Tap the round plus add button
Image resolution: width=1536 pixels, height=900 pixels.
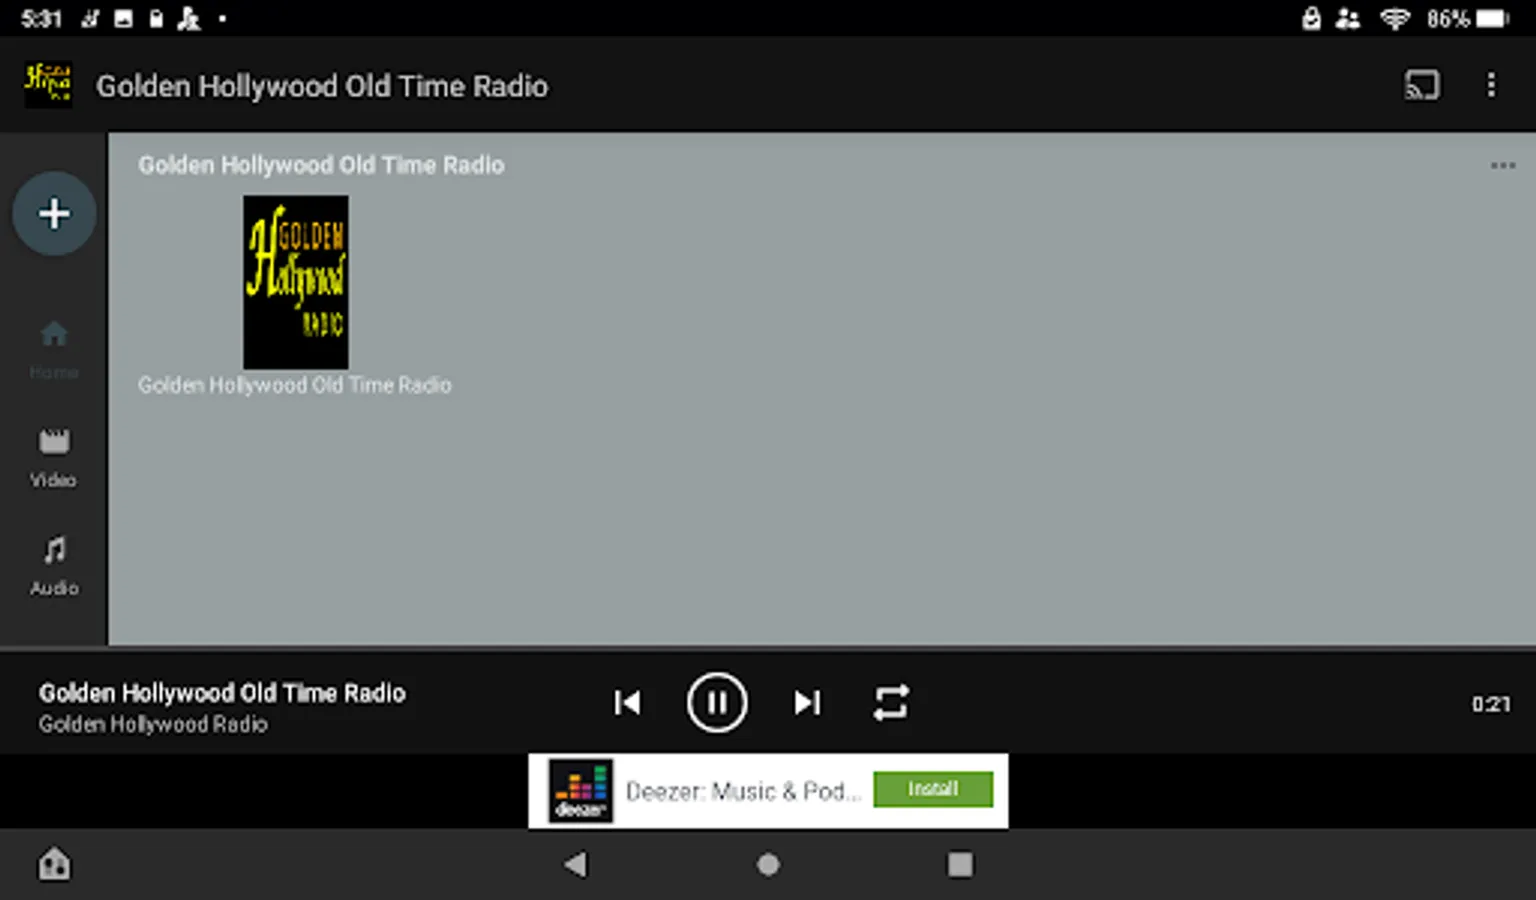click(x=54, y=213)
